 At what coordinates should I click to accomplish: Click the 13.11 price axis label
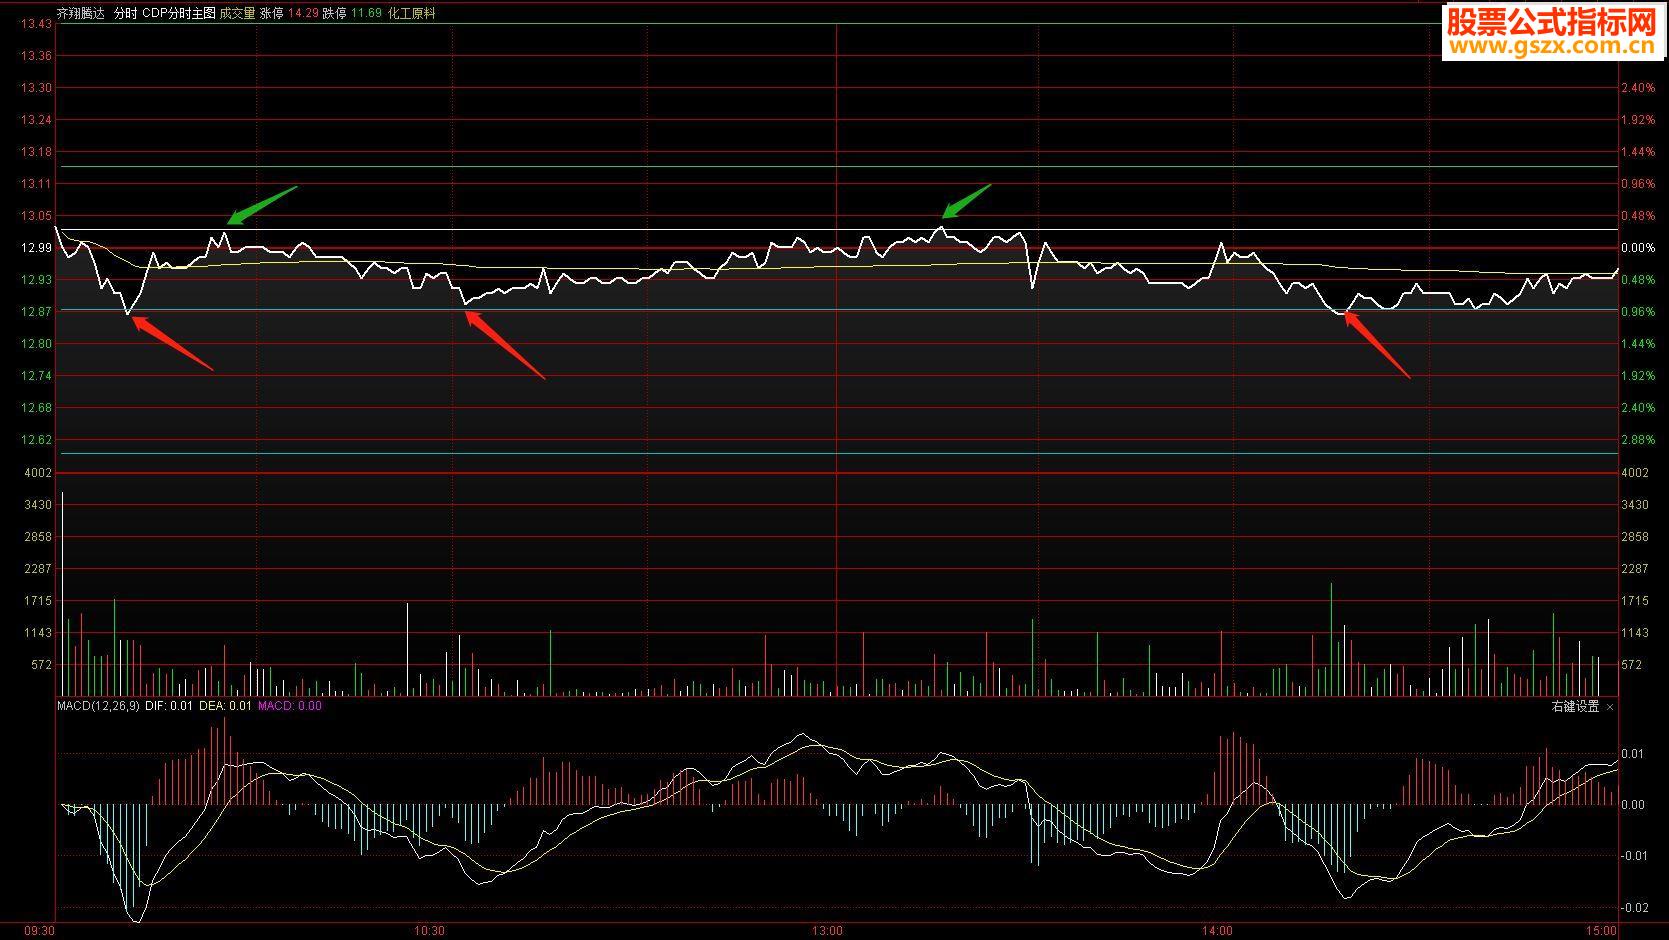tap(36, 184)
